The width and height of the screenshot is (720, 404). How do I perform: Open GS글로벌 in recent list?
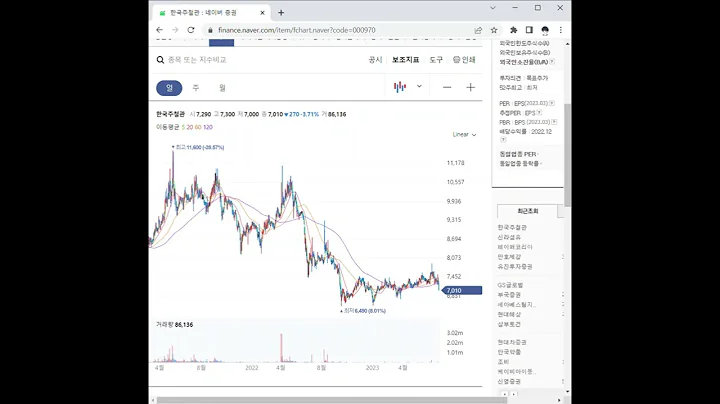[x=510, y=285]
